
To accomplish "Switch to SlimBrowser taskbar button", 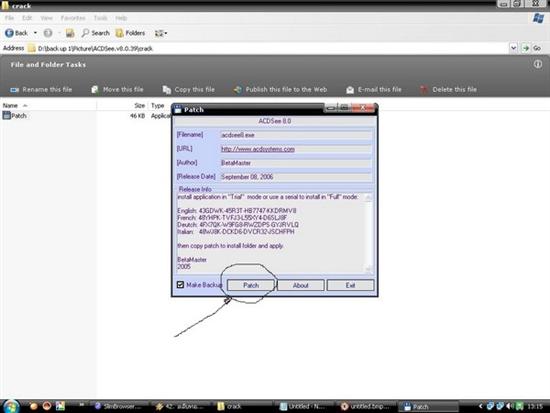I will [119, 407].
